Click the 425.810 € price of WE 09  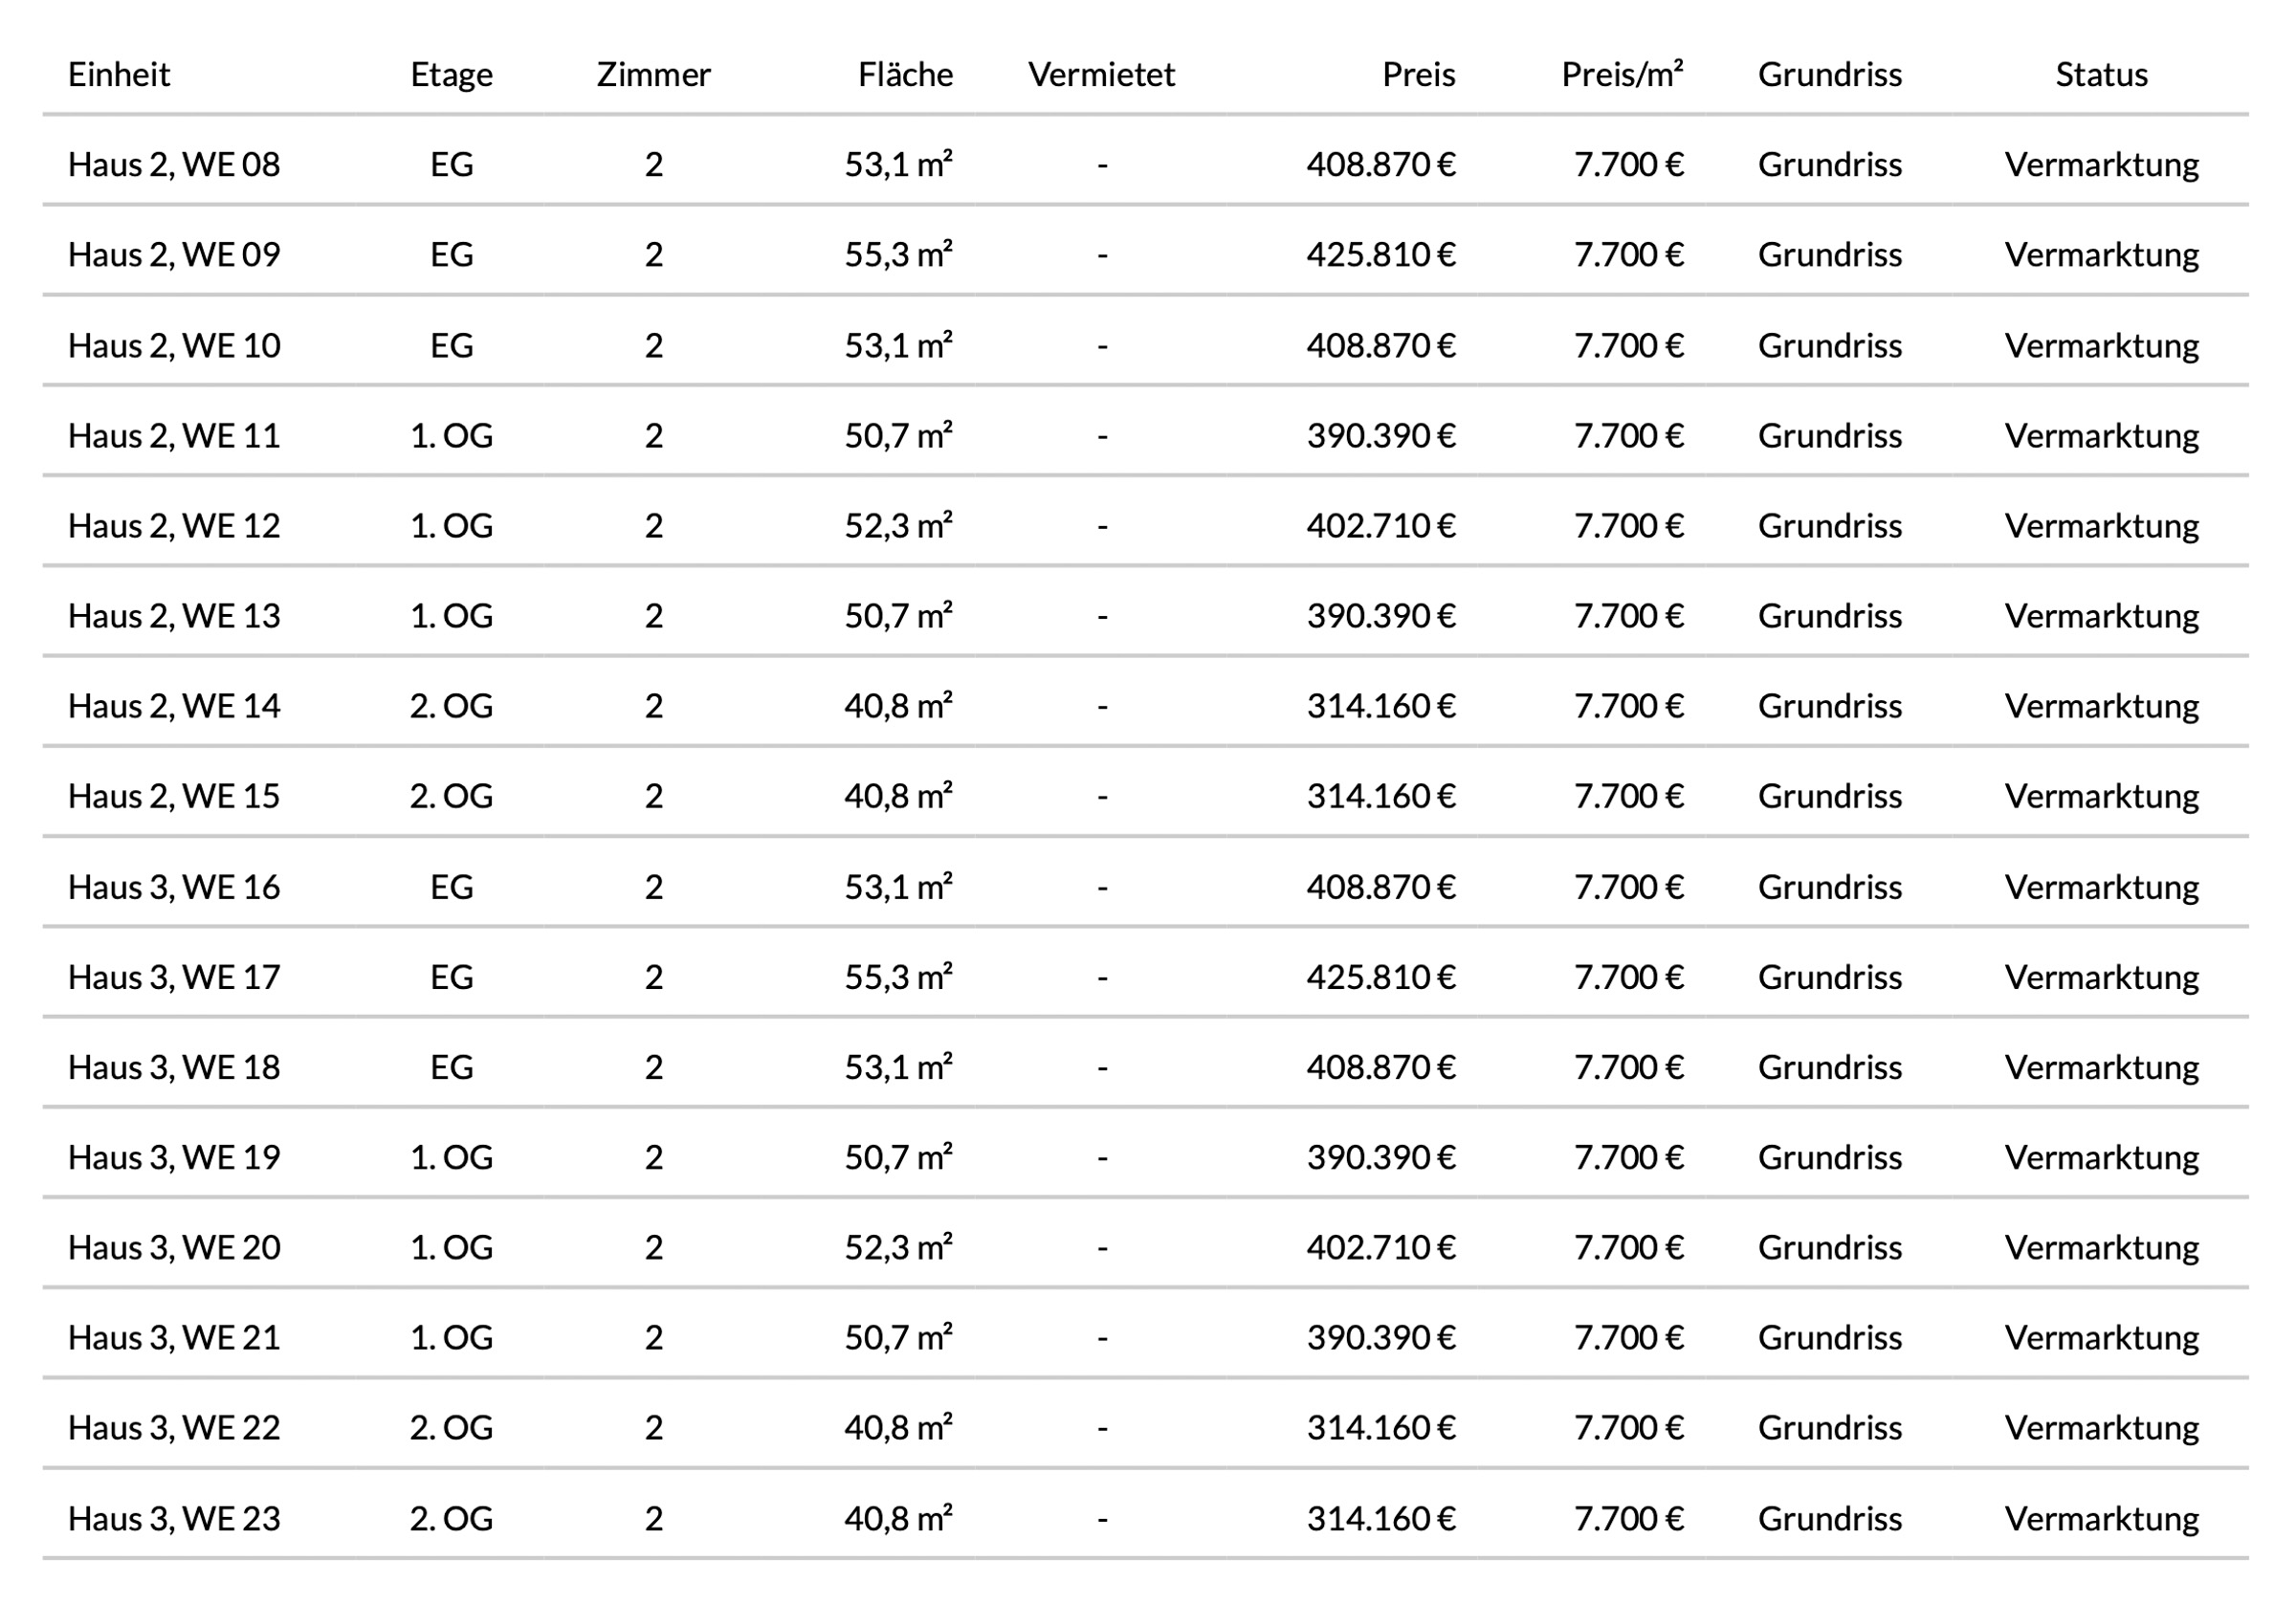click(x=1380, y=255)
